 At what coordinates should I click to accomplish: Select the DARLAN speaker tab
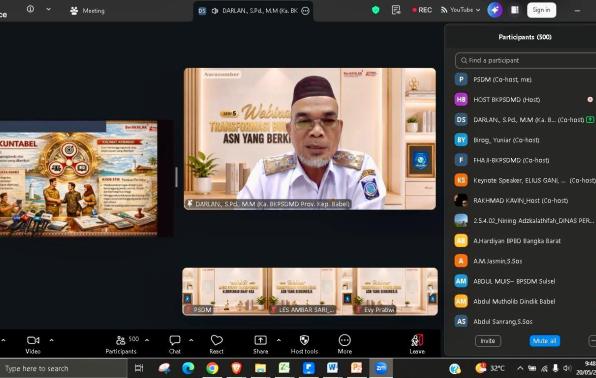[x=253, y=11]
